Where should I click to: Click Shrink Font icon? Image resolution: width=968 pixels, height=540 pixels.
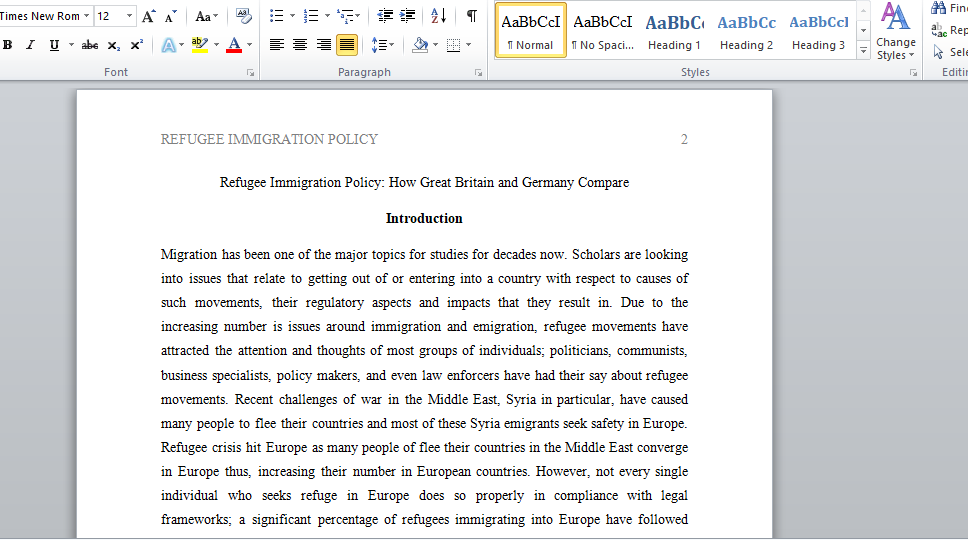tap(171, 16)
